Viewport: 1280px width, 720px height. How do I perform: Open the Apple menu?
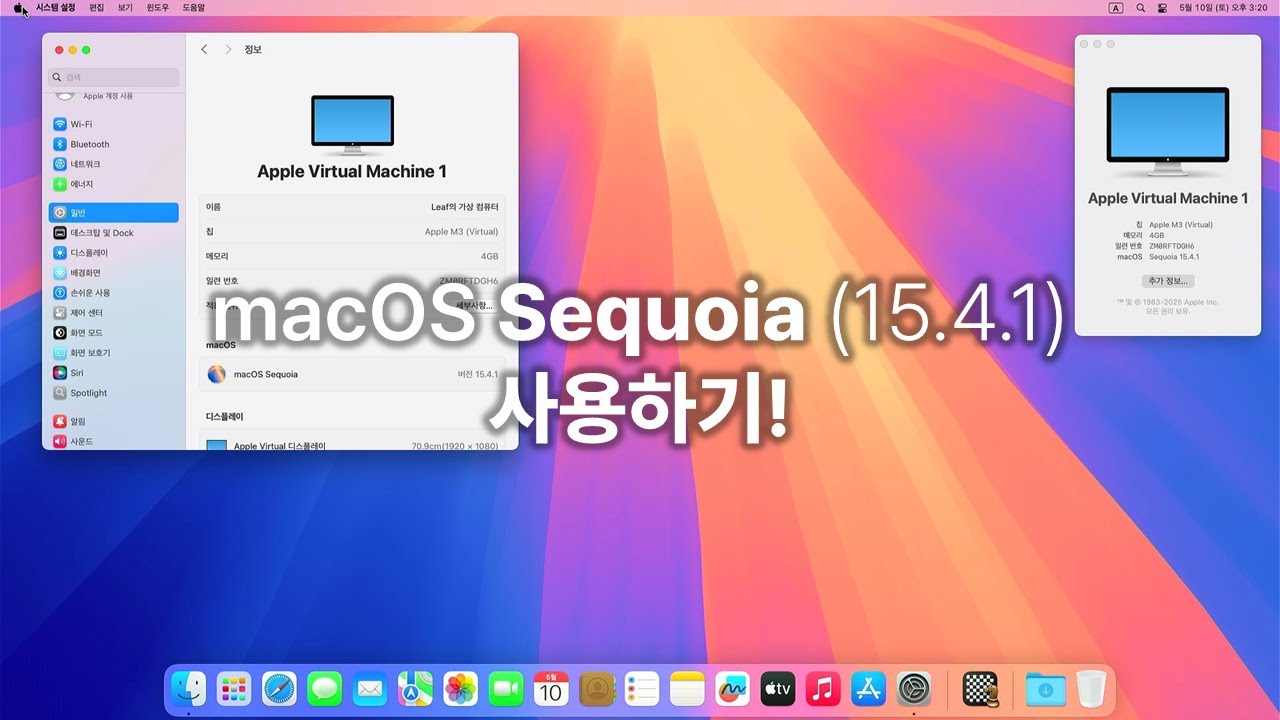click(x=18, y=7)
